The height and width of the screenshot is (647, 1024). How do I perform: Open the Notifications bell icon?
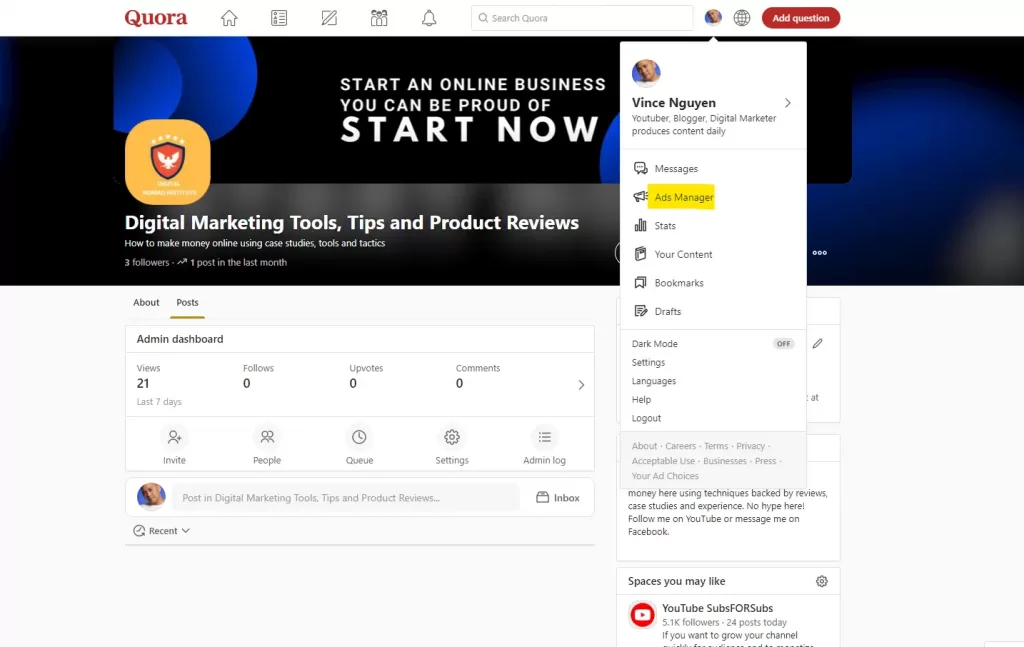pos(429,18)
